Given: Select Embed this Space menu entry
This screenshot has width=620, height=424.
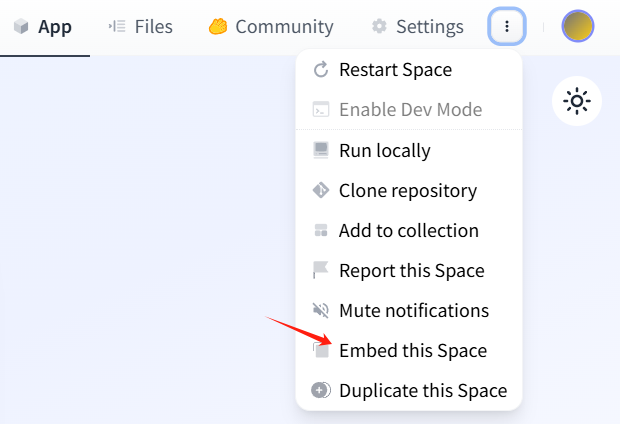Looking at the screenshot, I should click(x=412, y=350).
